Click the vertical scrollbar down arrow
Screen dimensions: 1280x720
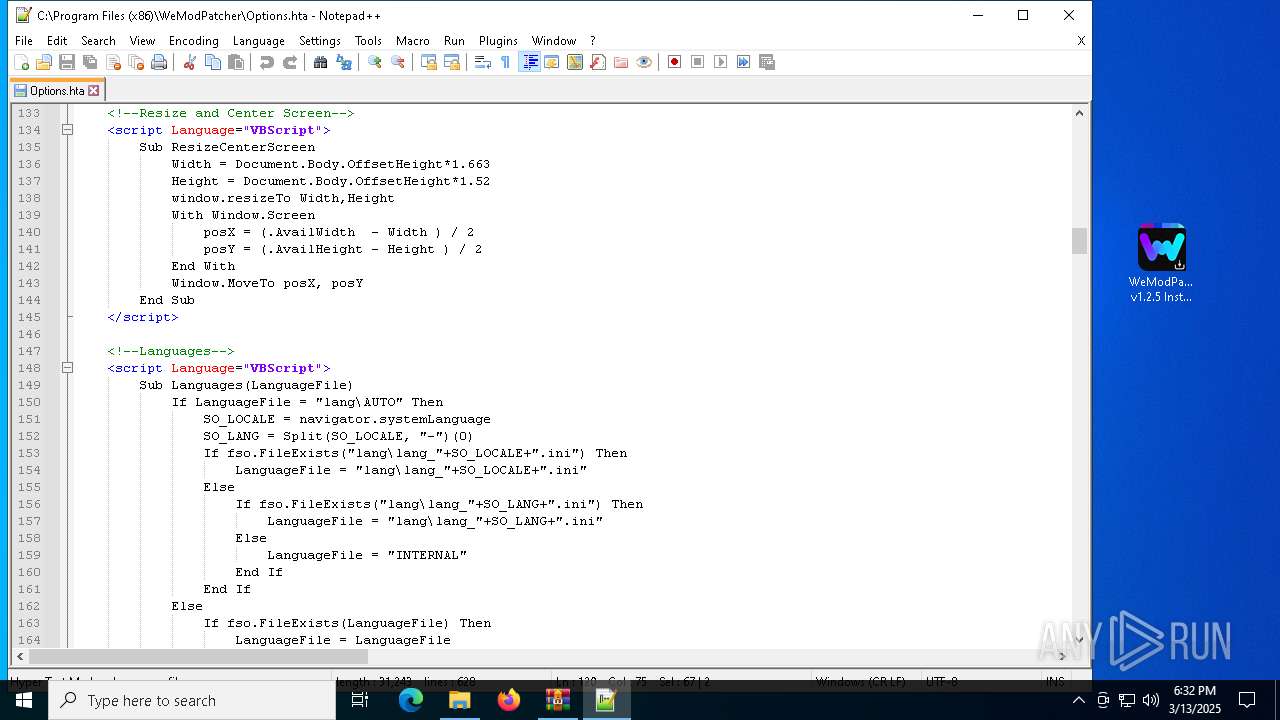coord(1079,640)
